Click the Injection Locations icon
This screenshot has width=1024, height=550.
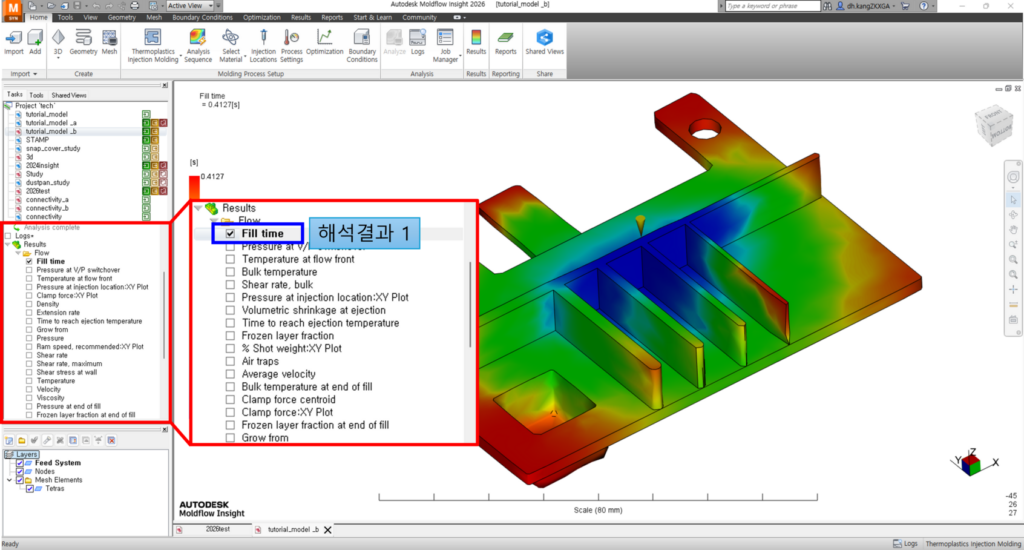click(263, 45)
